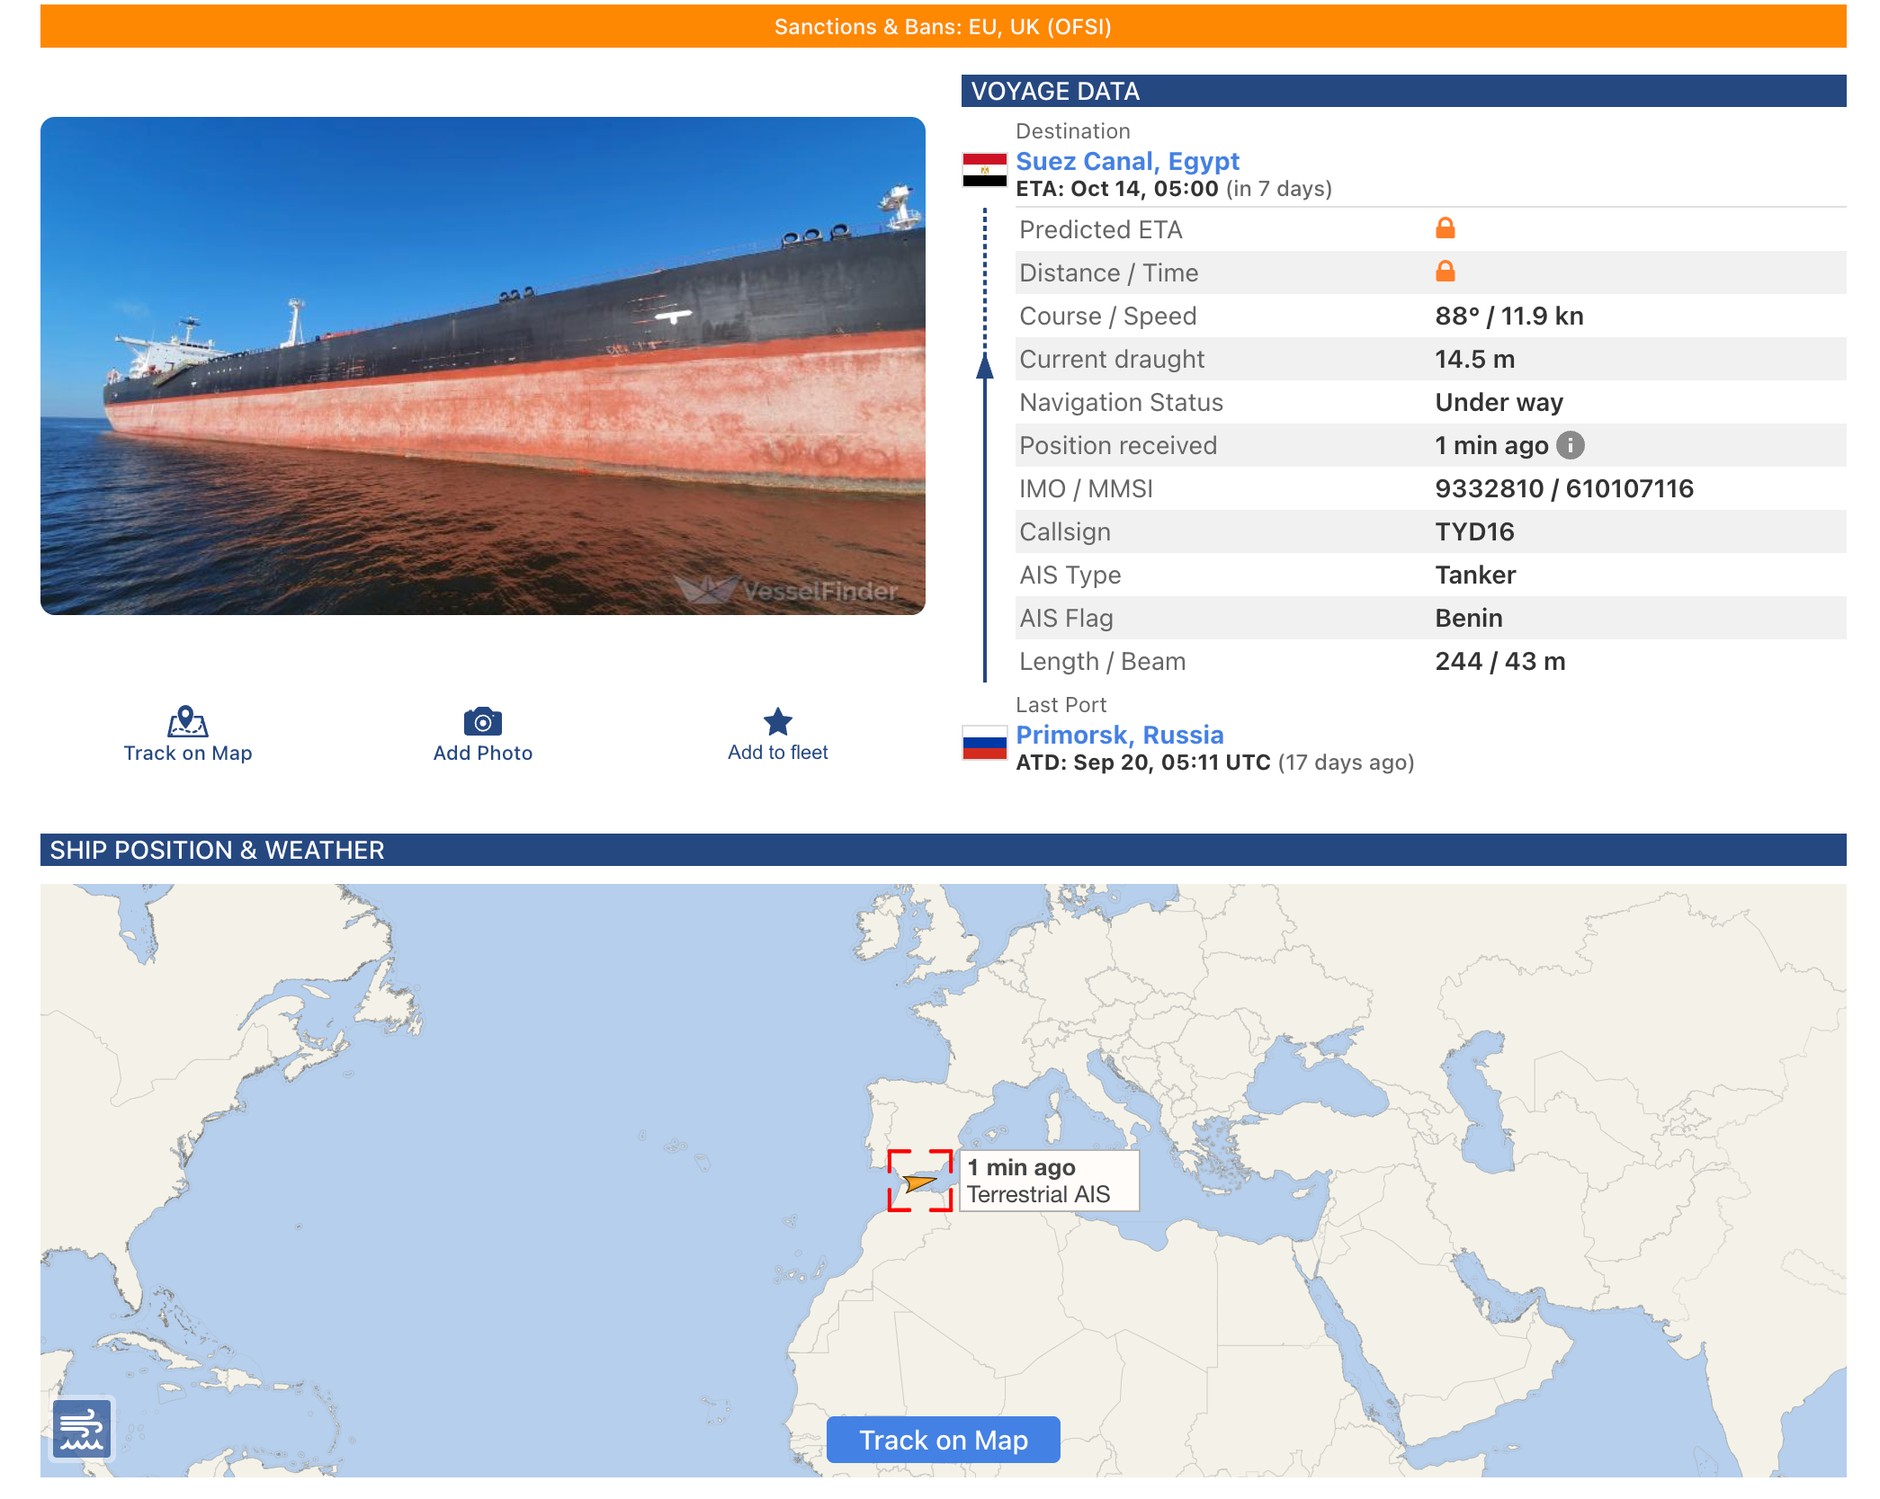Click the orange ship marker on the map

pos(919,1183)
